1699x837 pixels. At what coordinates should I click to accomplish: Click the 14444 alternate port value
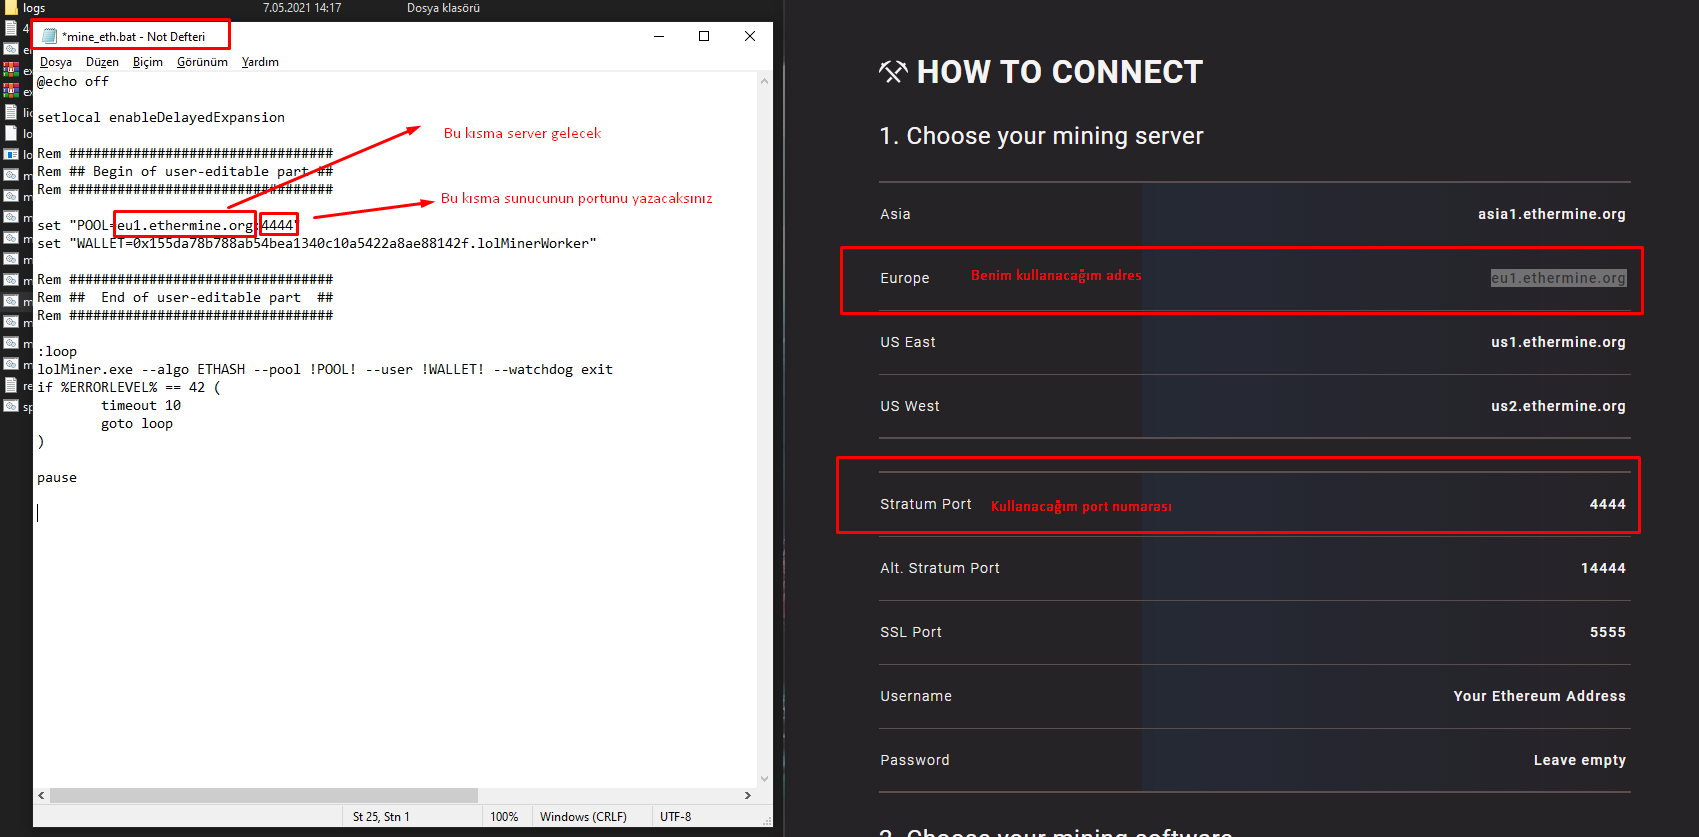tap(1603, 568)
